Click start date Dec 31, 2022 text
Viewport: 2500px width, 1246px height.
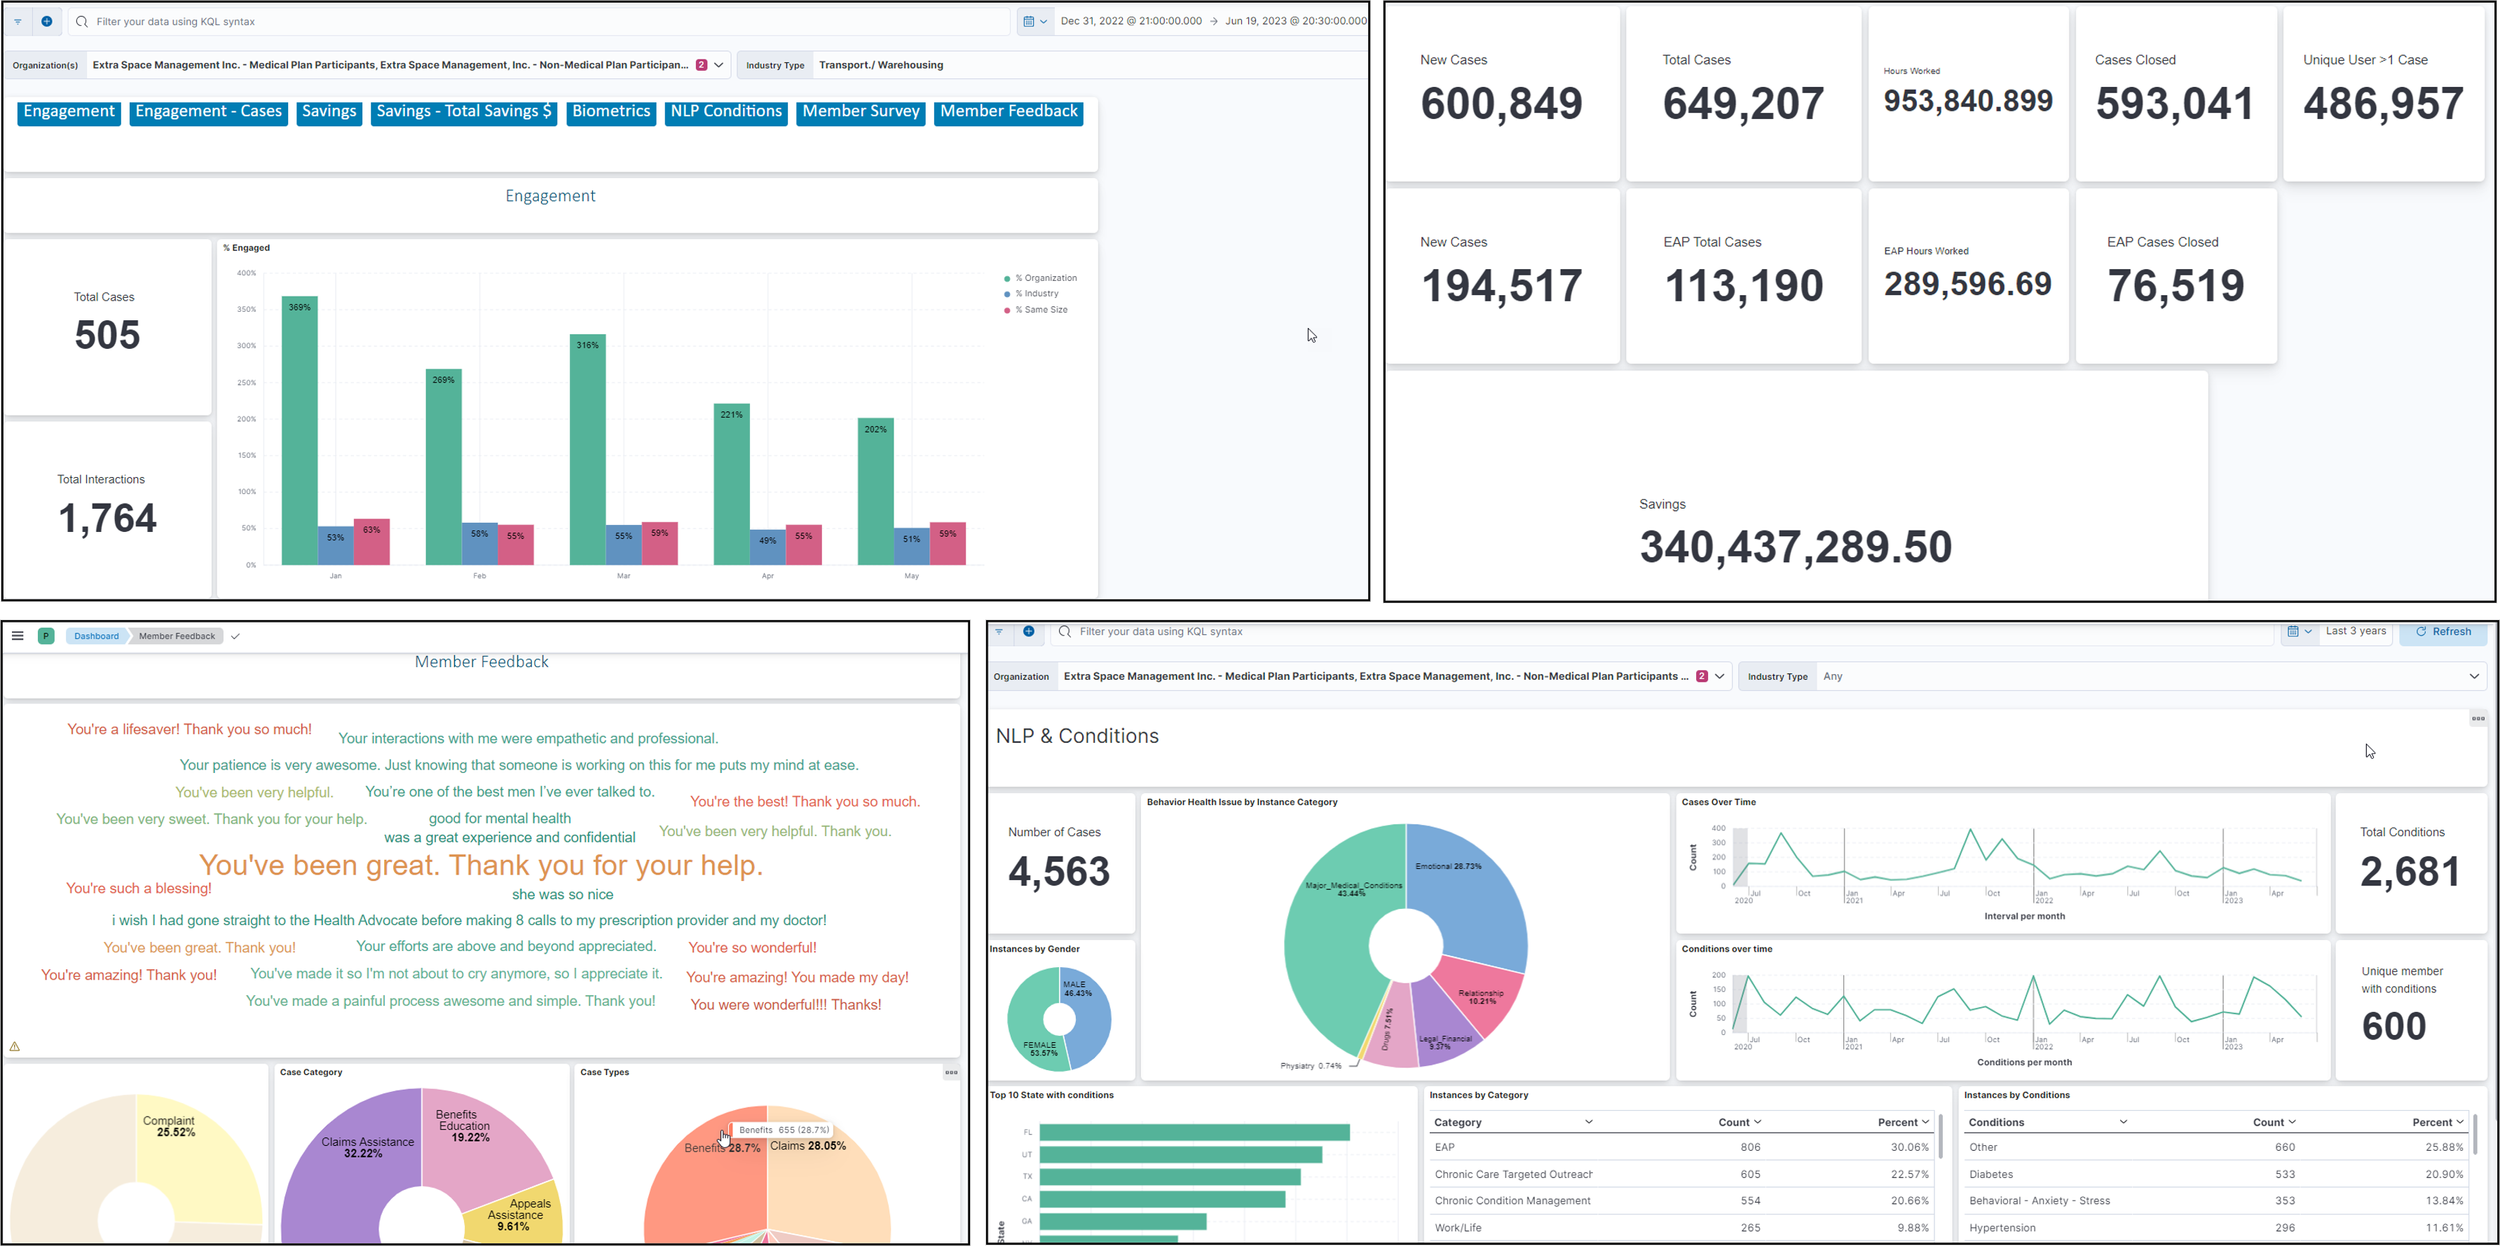pyautogui.click(x=1131, y=21)
